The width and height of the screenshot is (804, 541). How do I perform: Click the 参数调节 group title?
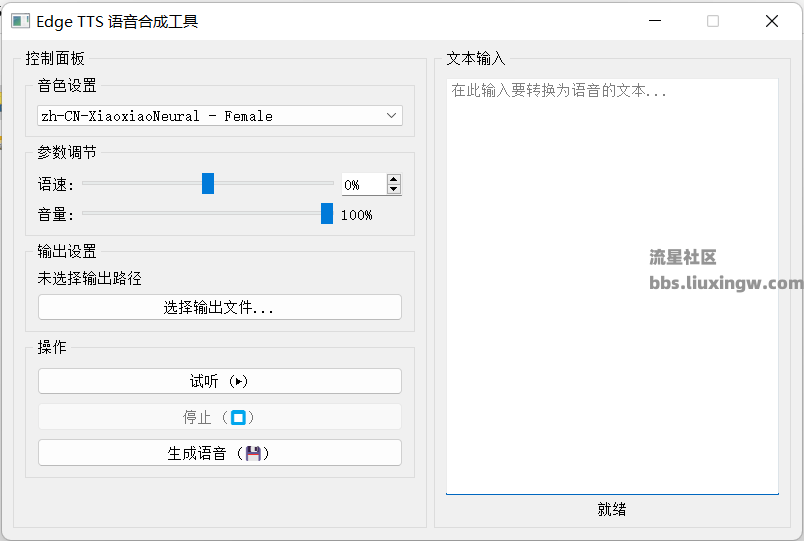pos(67,152)
